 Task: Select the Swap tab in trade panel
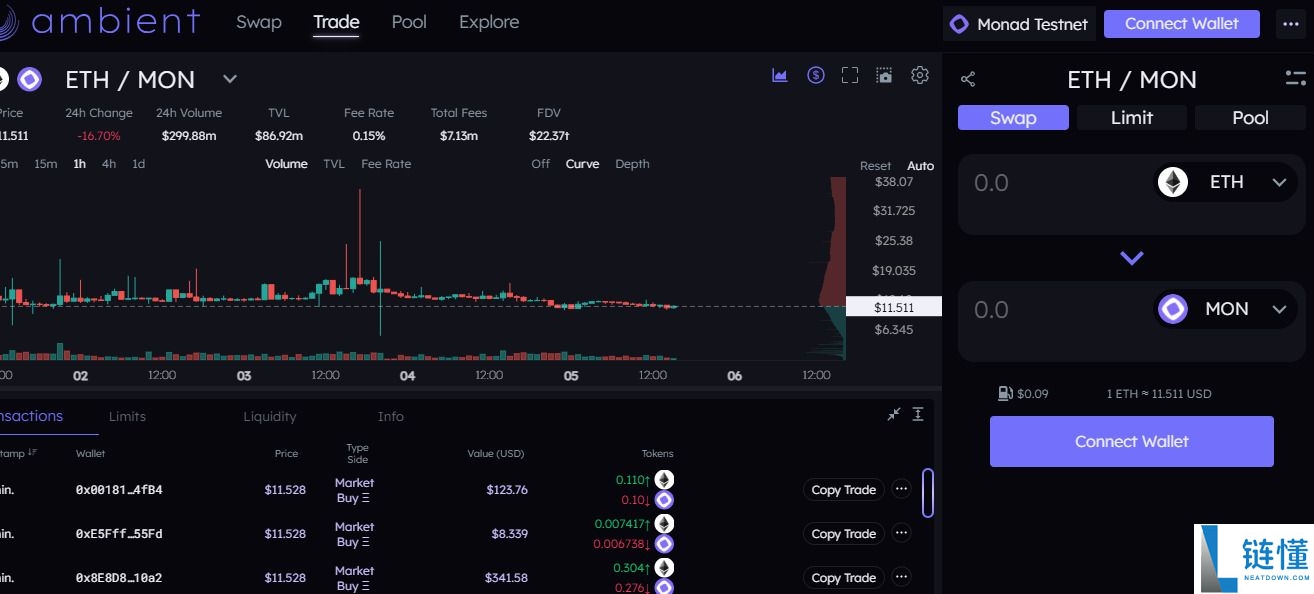click(1013, 117)
